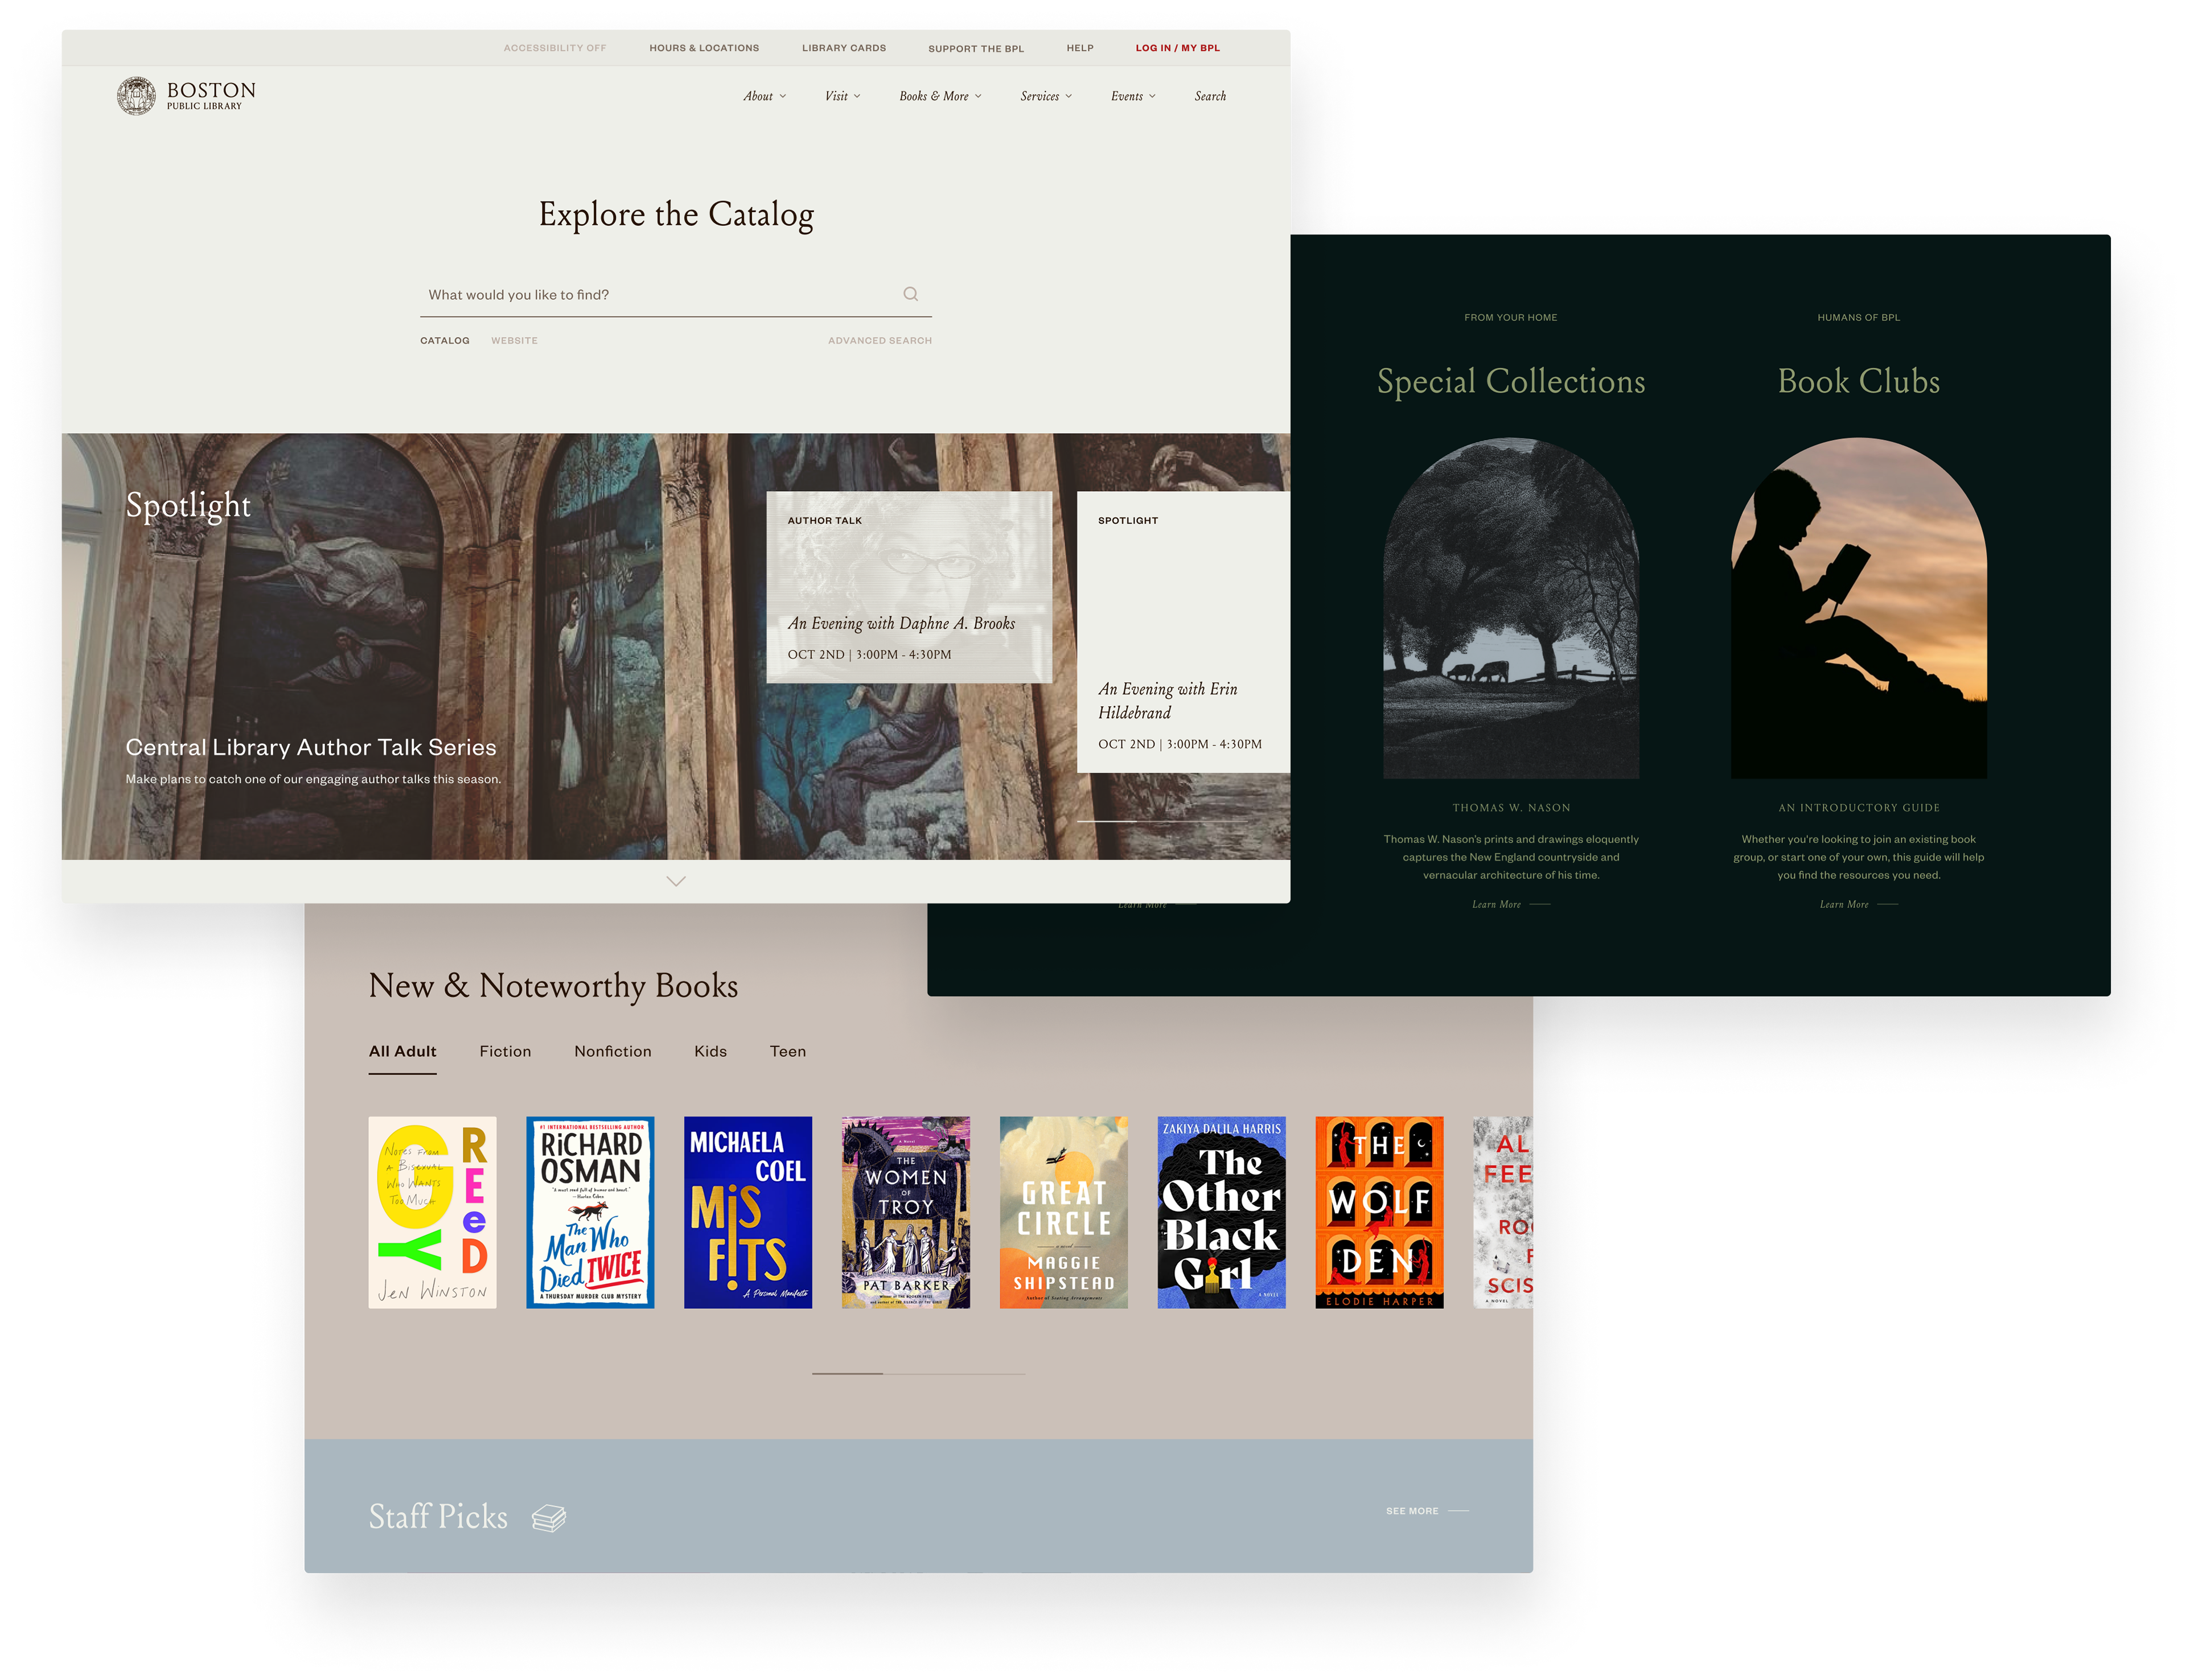The height and width of the screenshot is (1680, 2186).
Task: Select the All Adult books tab
Action: coord(402,1051)
